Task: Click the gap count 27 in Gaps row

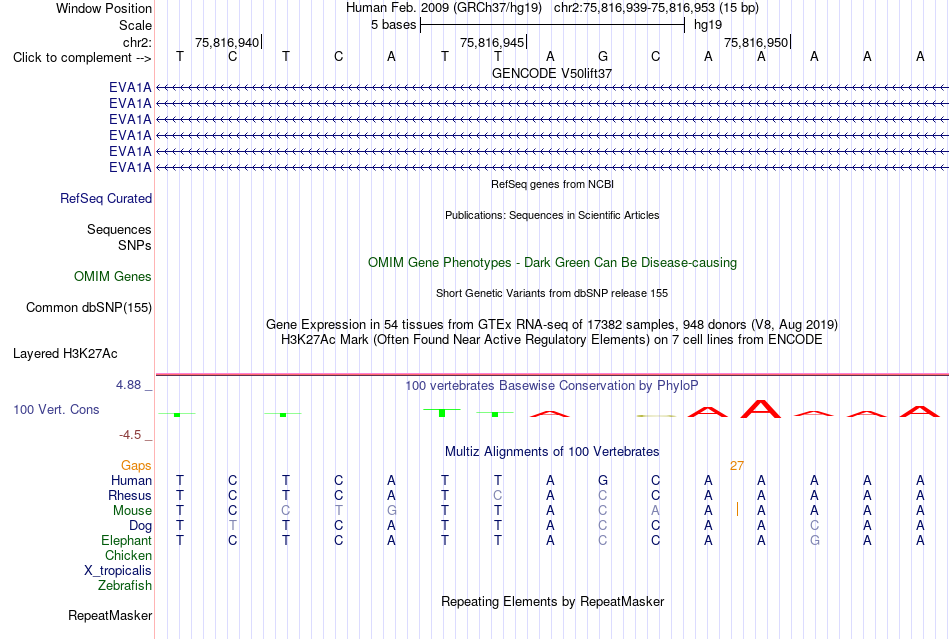Action: pos(736,465)
